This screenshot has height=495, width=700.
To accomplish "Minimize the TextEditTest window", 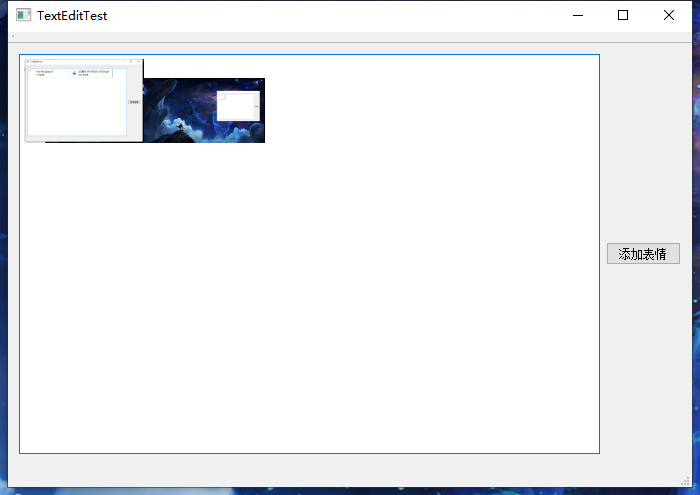I will pyautogui.click(x=578, y=15).
